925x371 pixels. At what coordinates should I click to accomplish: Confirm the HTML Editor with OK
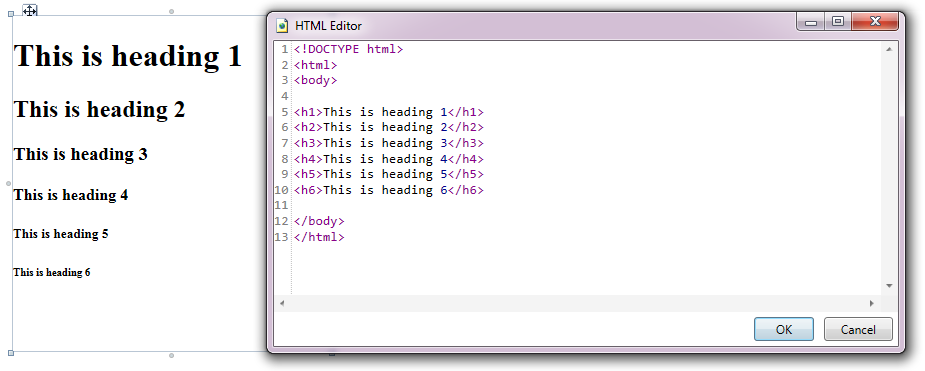[783, 329]
